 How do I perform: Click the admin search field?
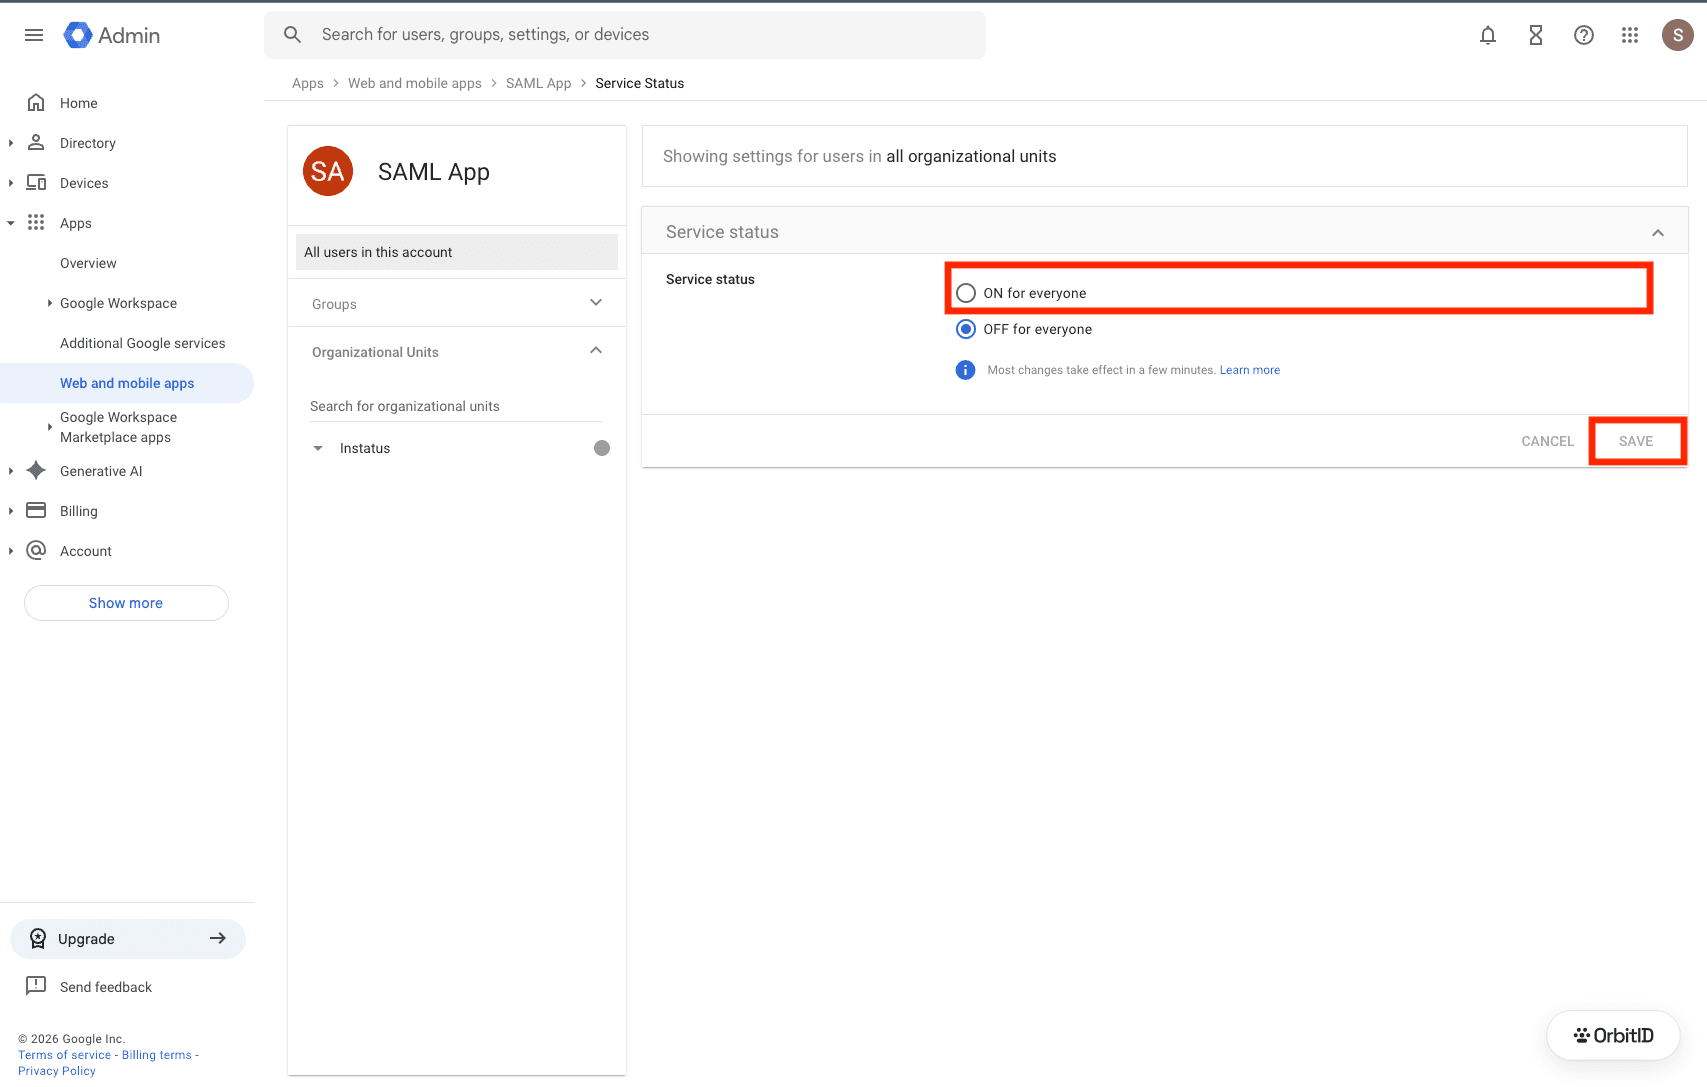pyautogui.click(x=625, y=35)
